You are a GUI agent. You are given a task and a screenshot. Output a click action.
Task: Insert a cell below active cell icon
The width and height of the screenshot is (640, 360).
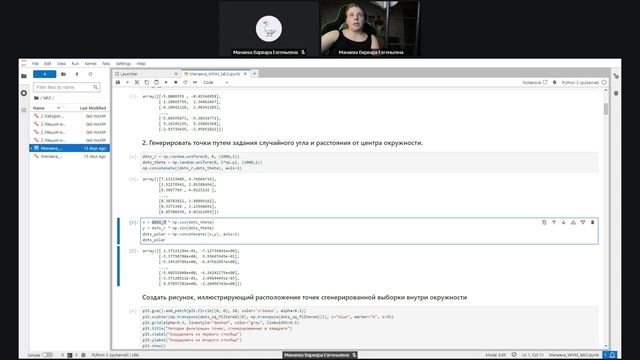click(583, 222)
